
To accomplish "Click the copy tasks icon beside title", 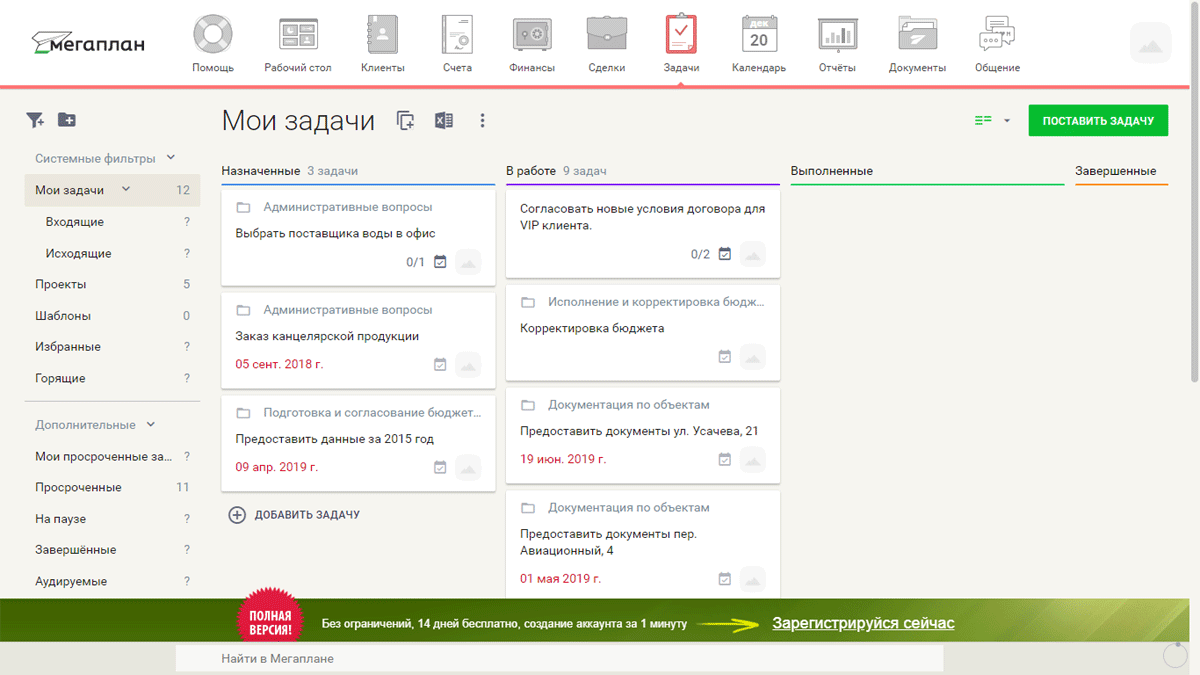I will pos(405,121).
